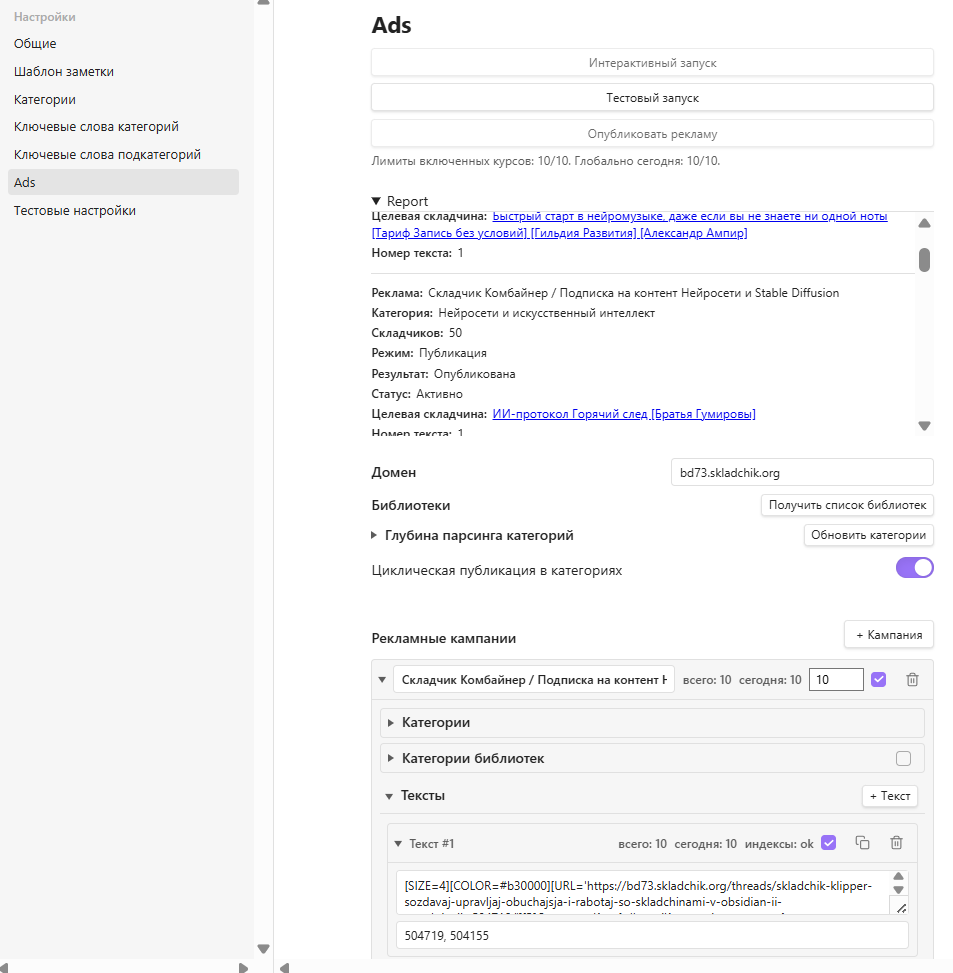Image resolution: width=953 pixels, height=973 pixels.
Task: Uncheck the campaign enabled checkbox
Action: pos(879,680)
